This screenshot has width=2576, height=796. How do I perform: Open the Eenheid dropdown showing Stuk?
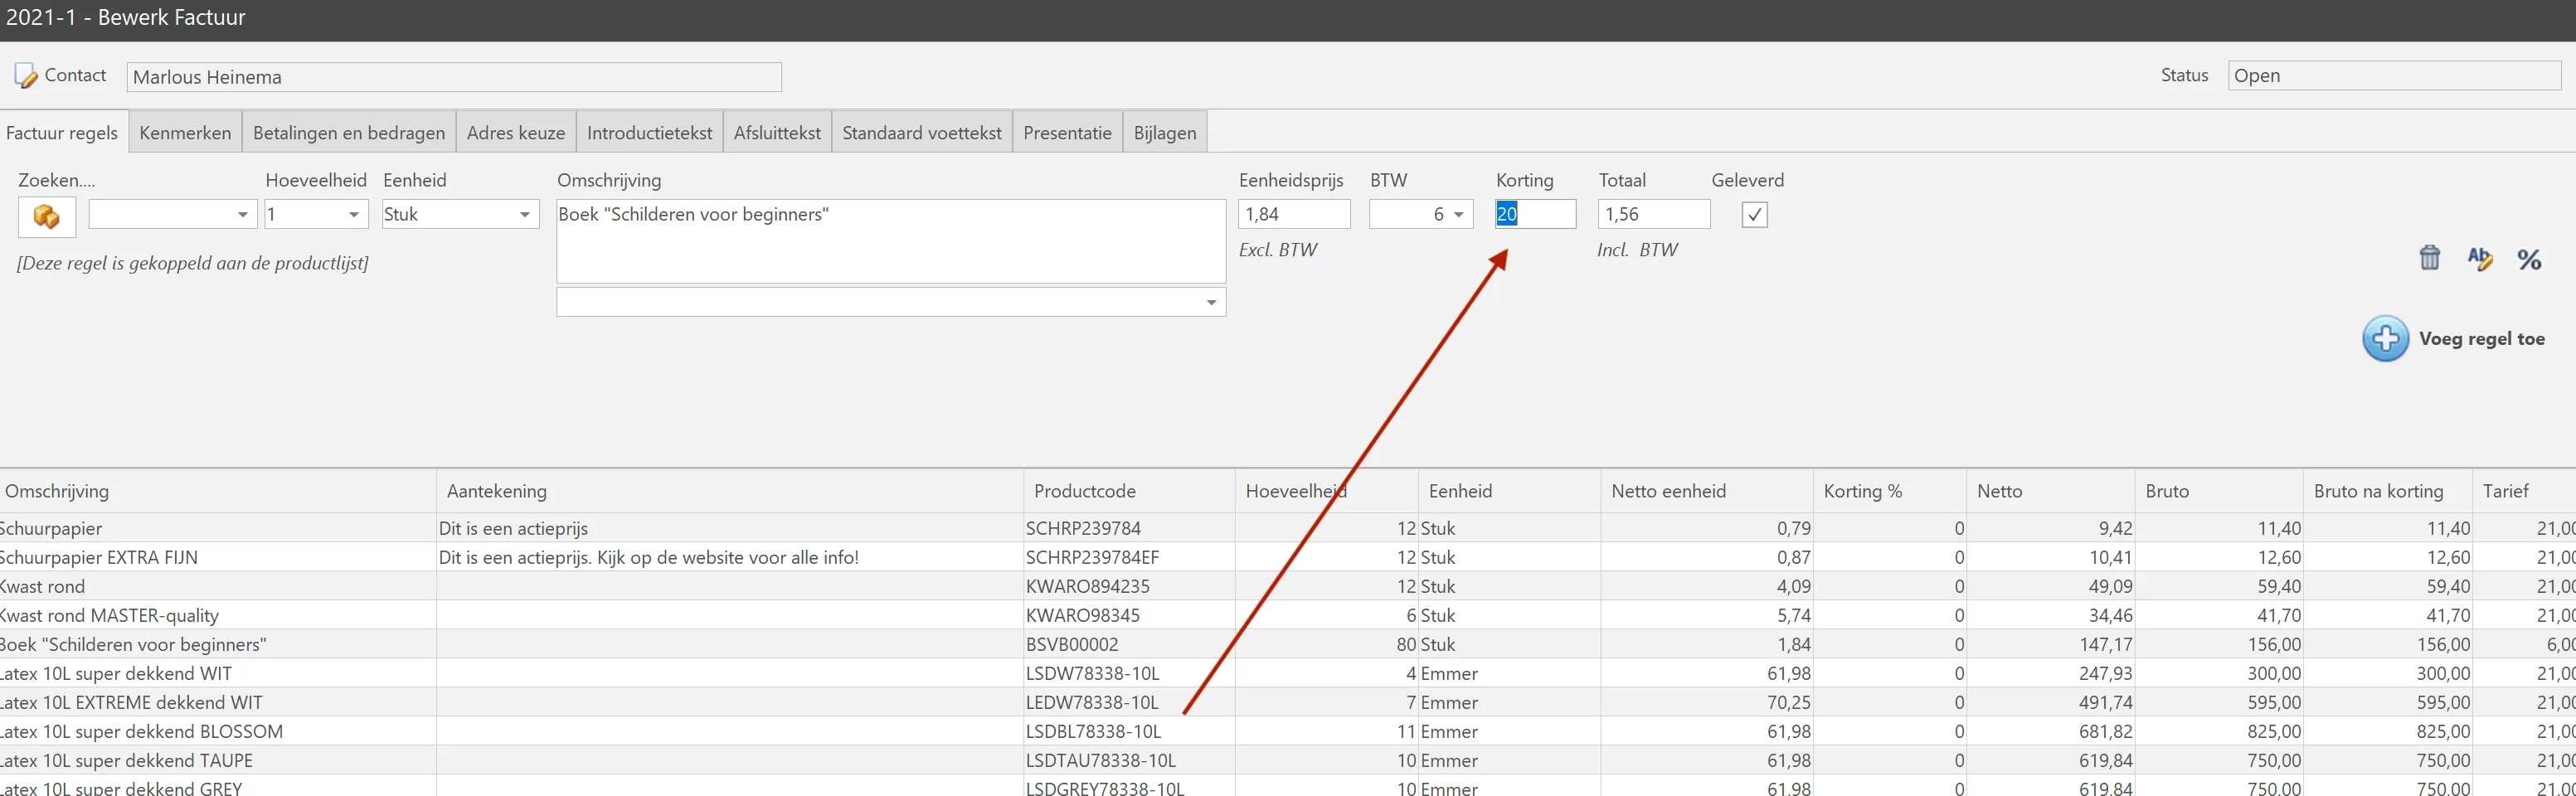click(524, 214)
